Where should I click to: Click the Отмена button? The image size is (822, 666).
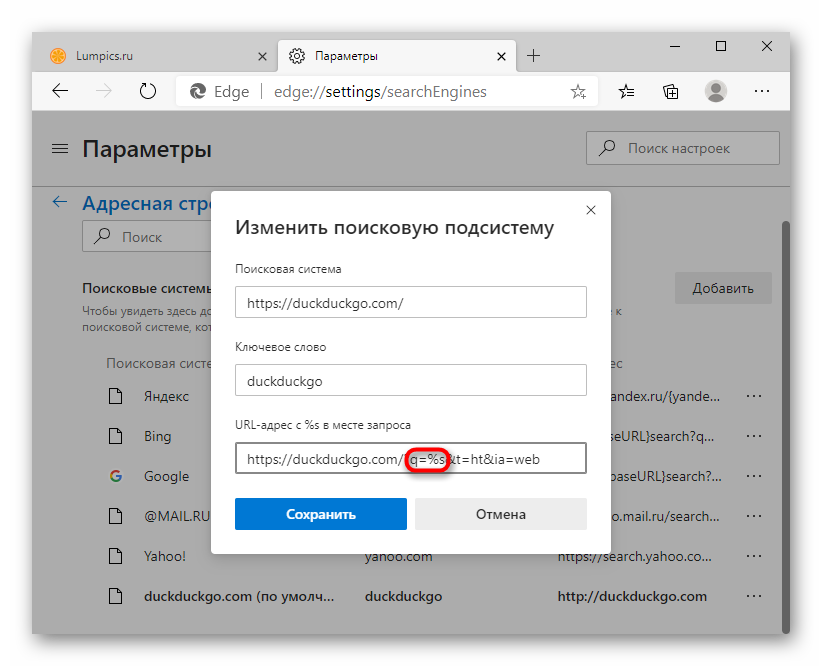click(500, 514)
